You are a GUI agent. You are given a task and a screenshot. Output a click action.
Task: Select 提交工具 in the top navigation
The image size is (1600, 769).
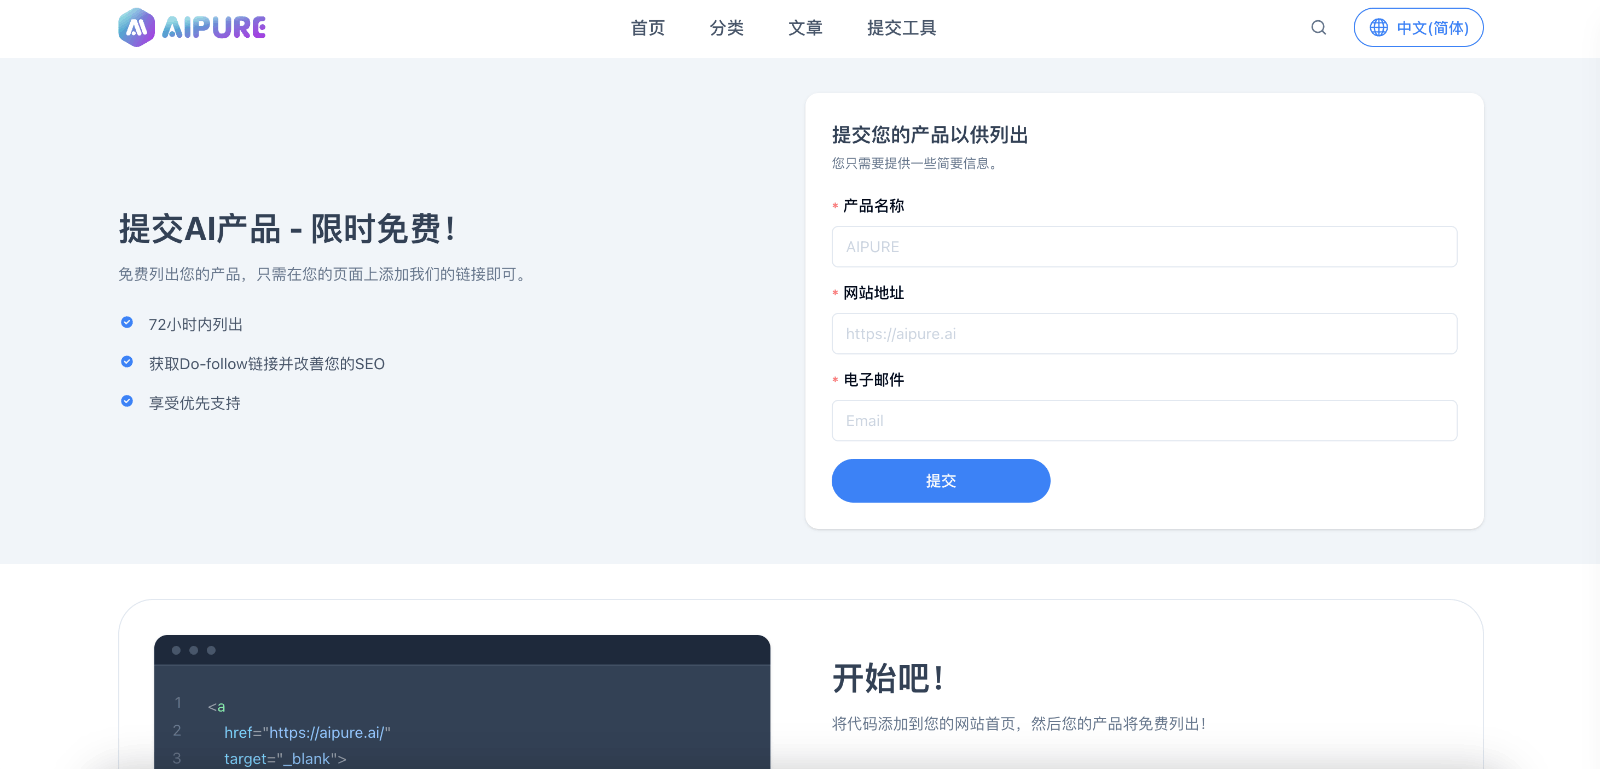pyautogui.click(x=901, y=28)
